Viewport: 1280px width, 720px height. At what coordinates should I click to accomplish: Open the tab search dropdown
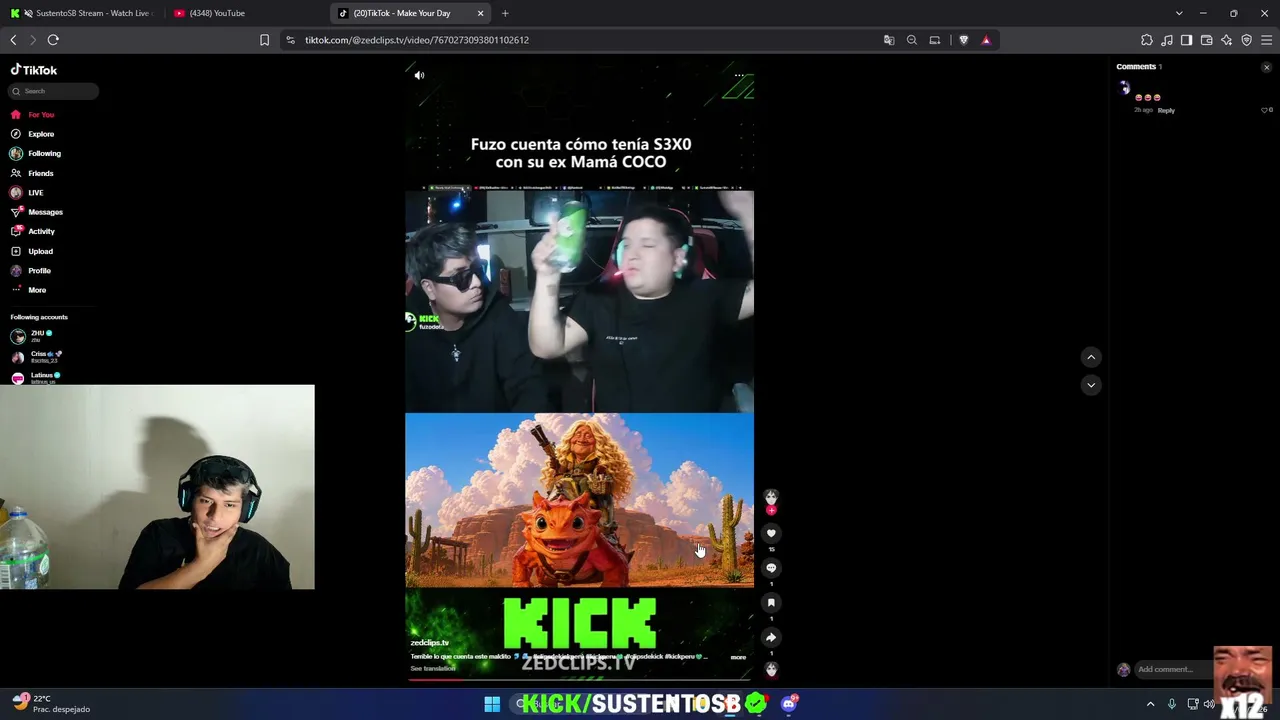pos(1179,13)
